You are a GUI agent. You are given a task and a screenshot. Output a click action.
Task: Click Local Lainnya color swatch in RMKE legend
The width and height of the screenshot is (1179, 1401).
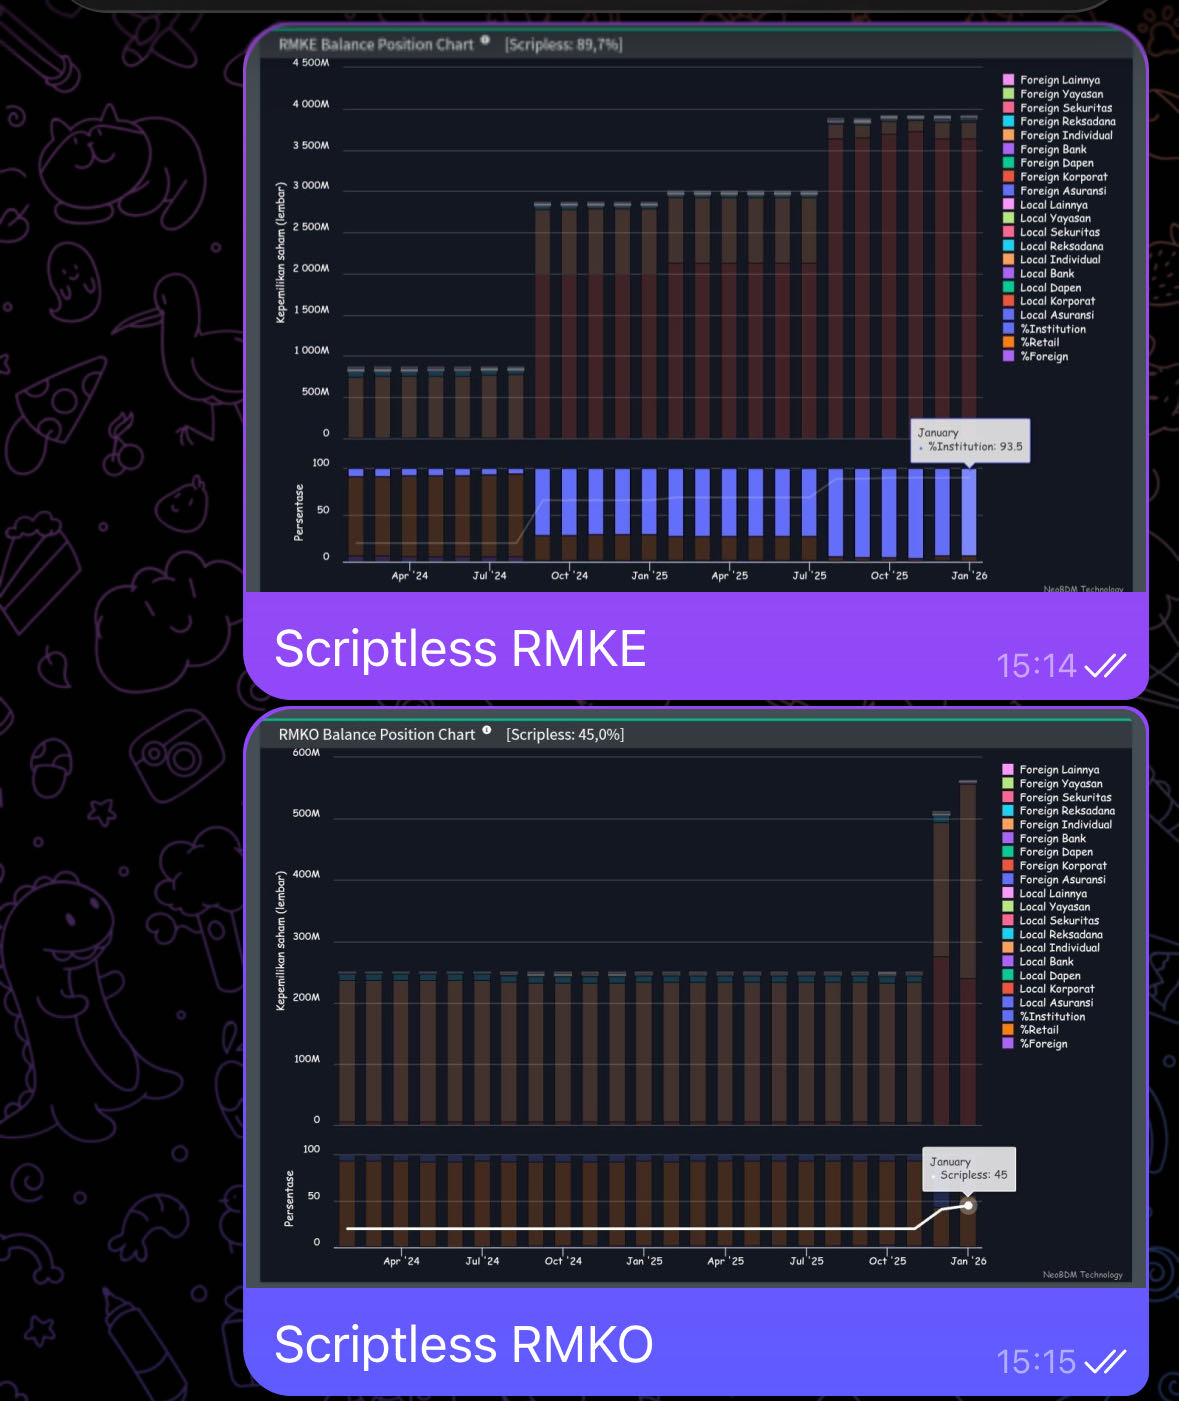(x=1009, y=204)
